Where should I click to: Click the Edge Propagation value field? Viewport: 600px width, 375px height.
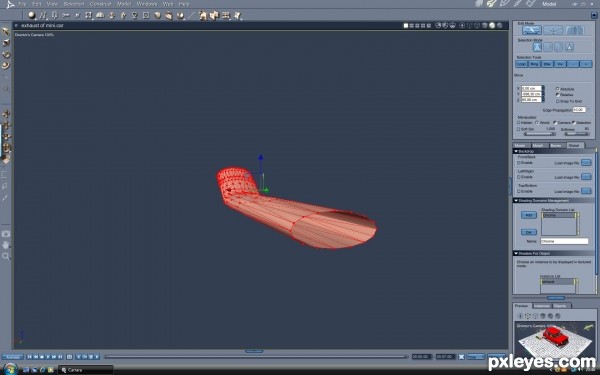pos(579,110)
